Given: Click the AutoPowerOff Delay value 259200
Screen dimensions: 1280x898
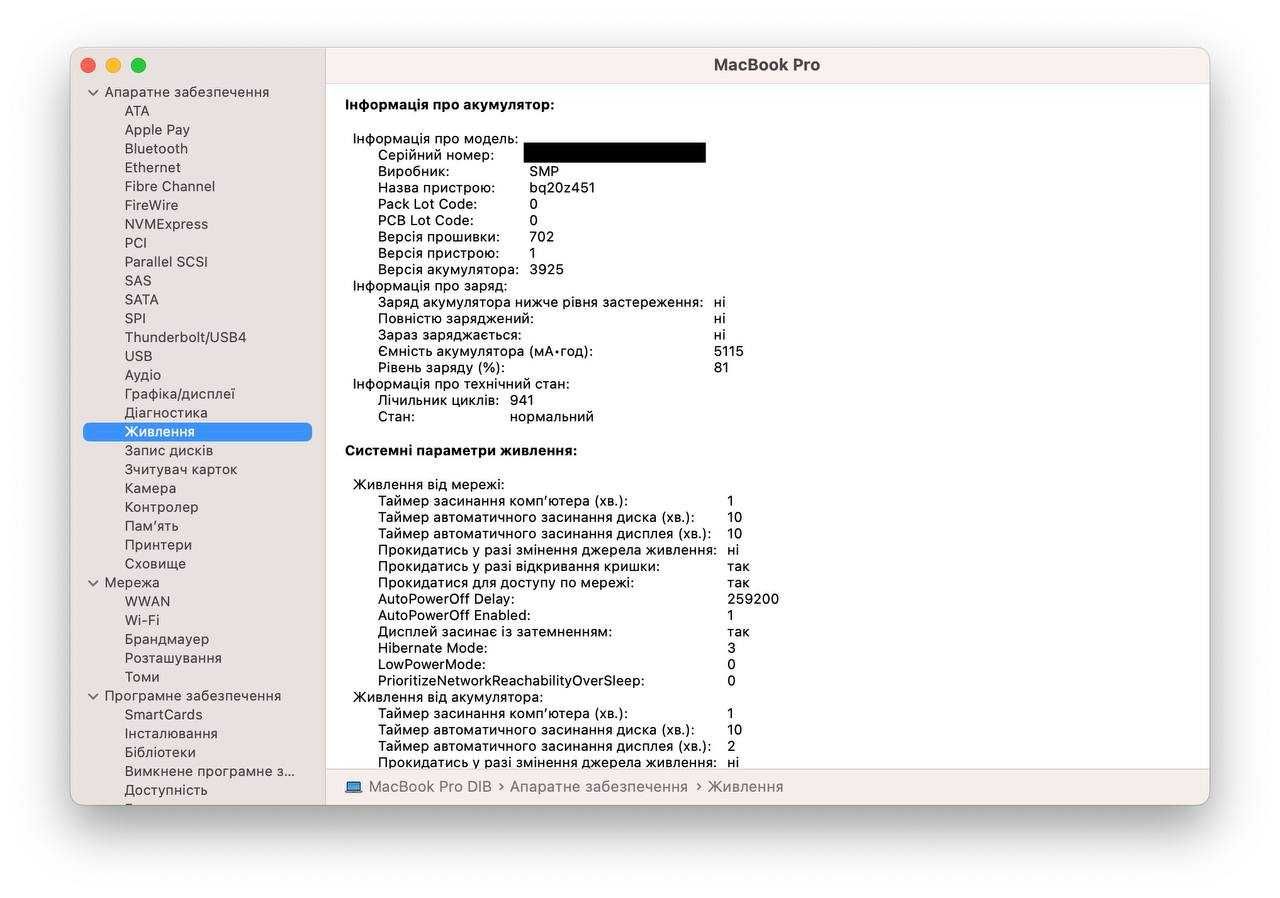Looking at the screenshot, I should 753,599.
